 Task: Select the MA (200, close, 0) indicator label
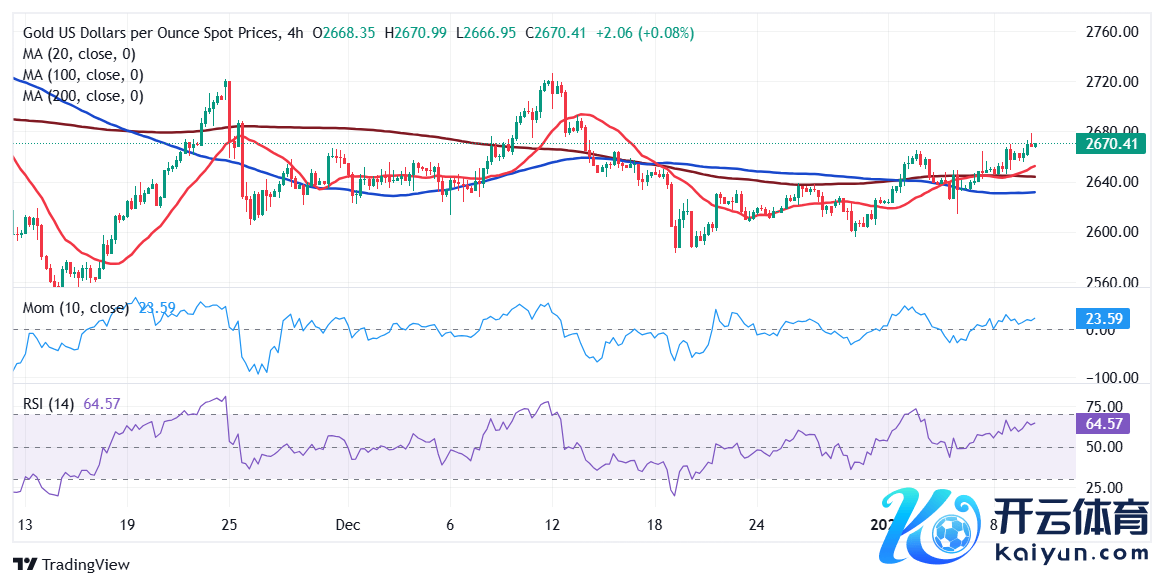(83, 96)
